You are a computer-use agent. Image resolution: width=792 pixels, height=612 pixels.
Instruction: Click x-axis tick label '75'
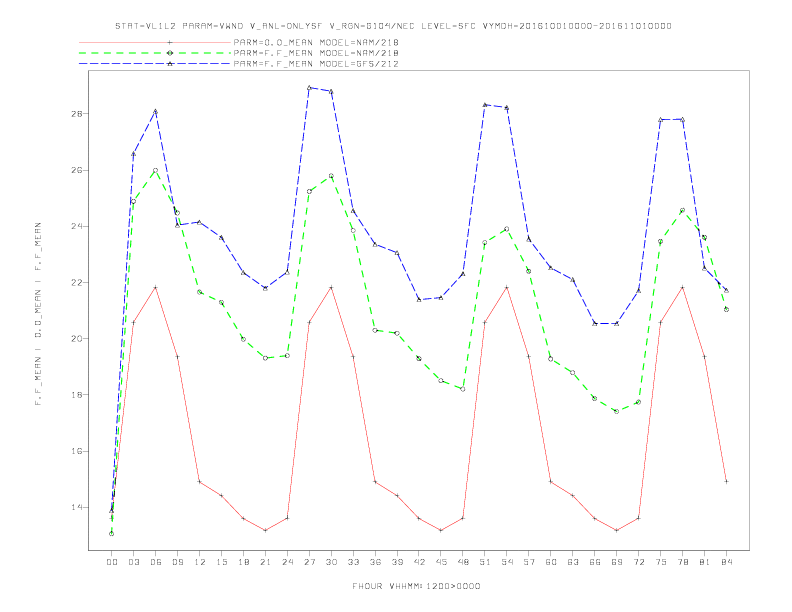pyautogui.click(x=661, y=562)
